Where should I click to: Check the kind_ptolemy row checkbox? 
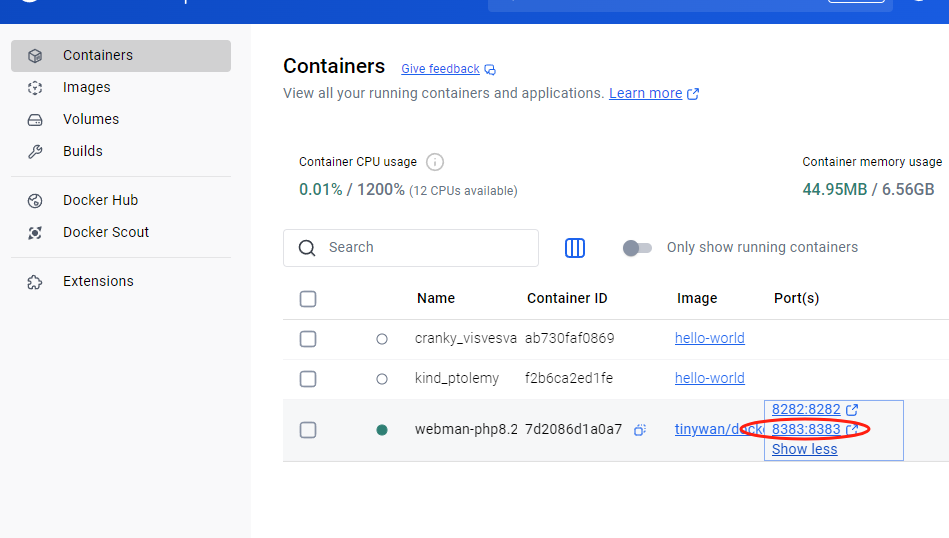[308, 379]
